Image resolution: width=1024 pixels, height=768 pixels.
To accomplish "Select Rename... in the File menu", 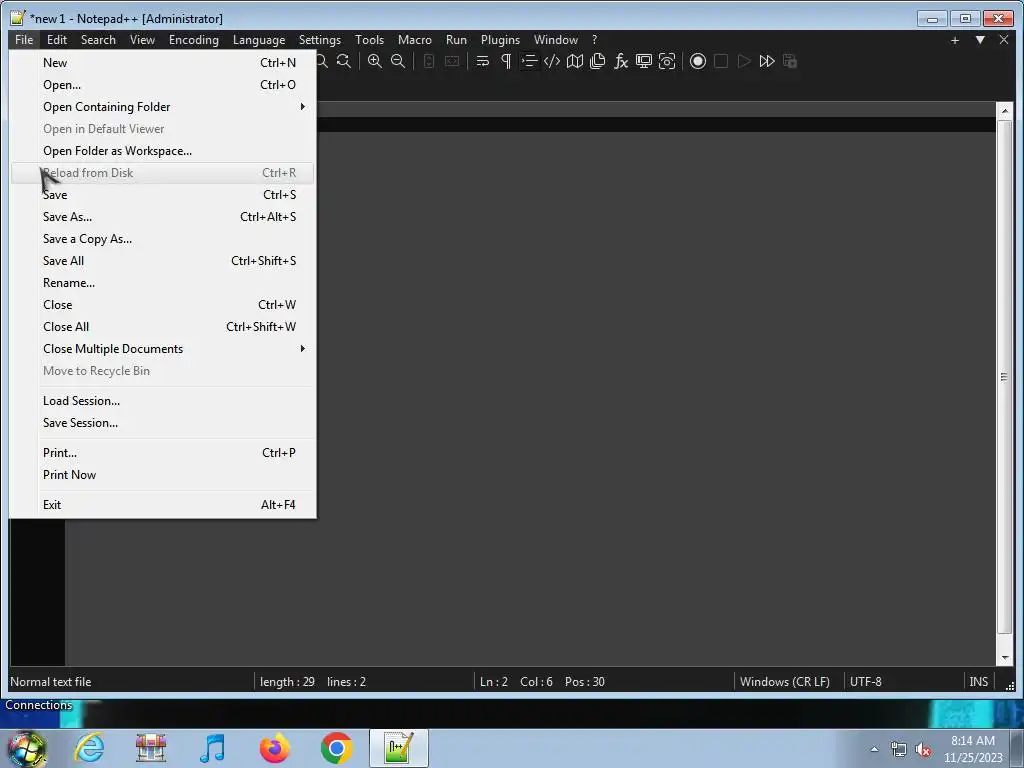I will [163, 283].
